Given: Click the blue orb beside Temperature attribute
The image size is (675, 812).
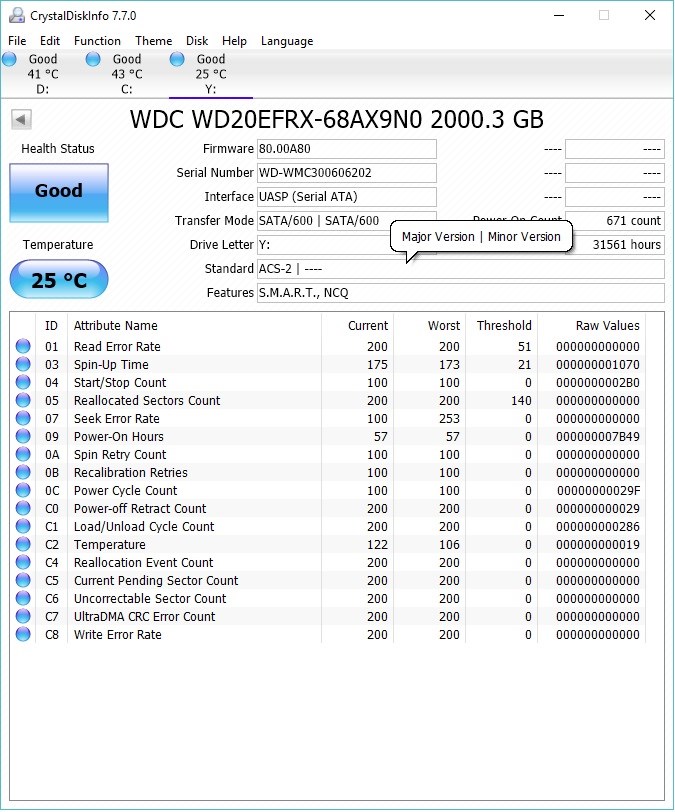Looking at the screenshot, I should 23,544.
